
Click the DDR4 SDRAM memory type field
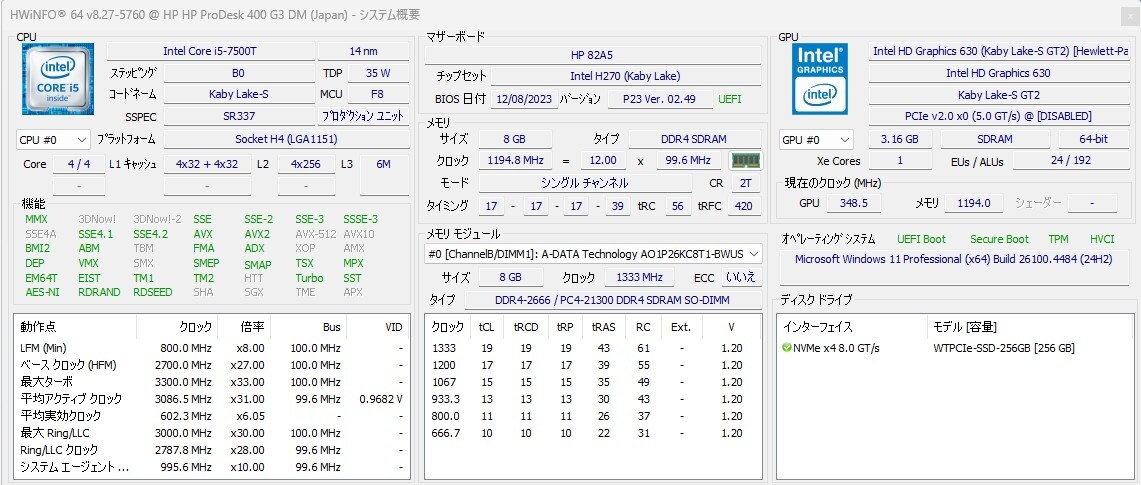[x=695, y=139]
